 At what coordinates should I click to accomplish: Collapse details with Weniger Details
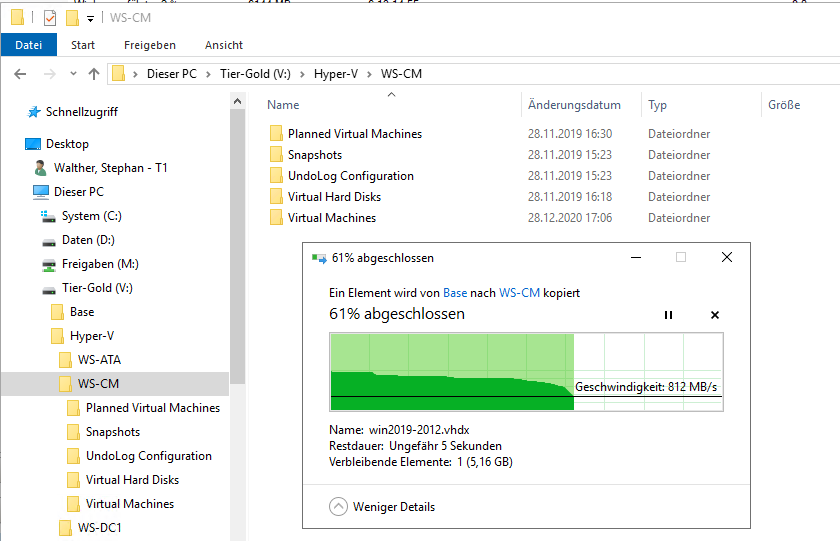[382, 507]
